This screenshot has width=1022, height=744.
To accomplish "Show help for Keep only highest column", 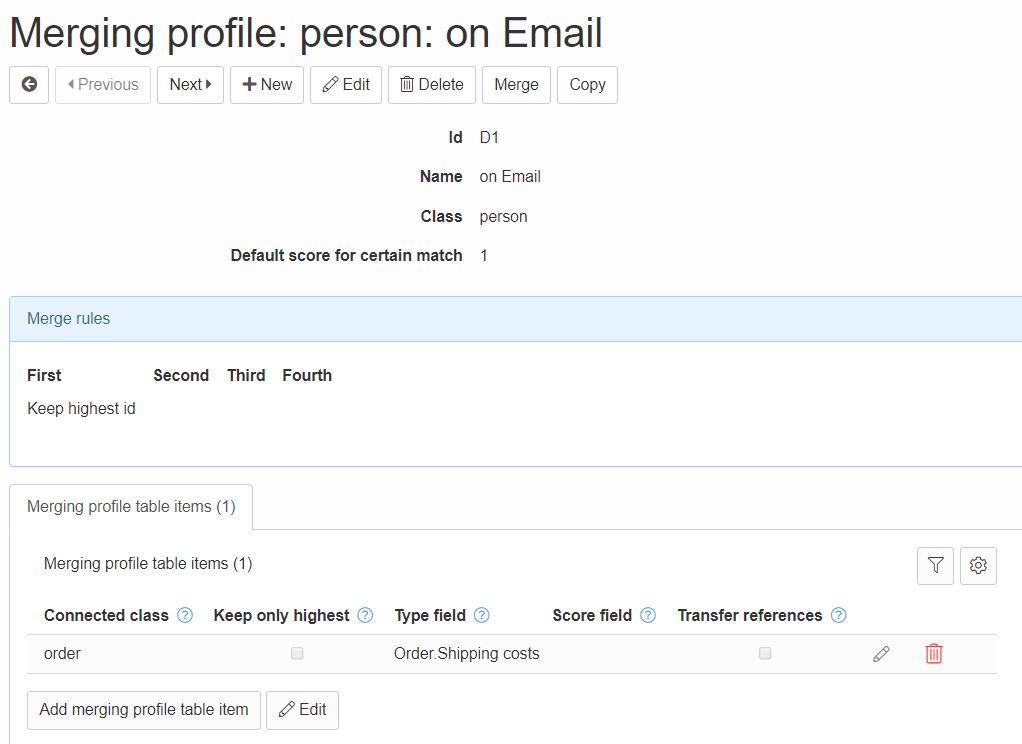I will coord(365,616).
